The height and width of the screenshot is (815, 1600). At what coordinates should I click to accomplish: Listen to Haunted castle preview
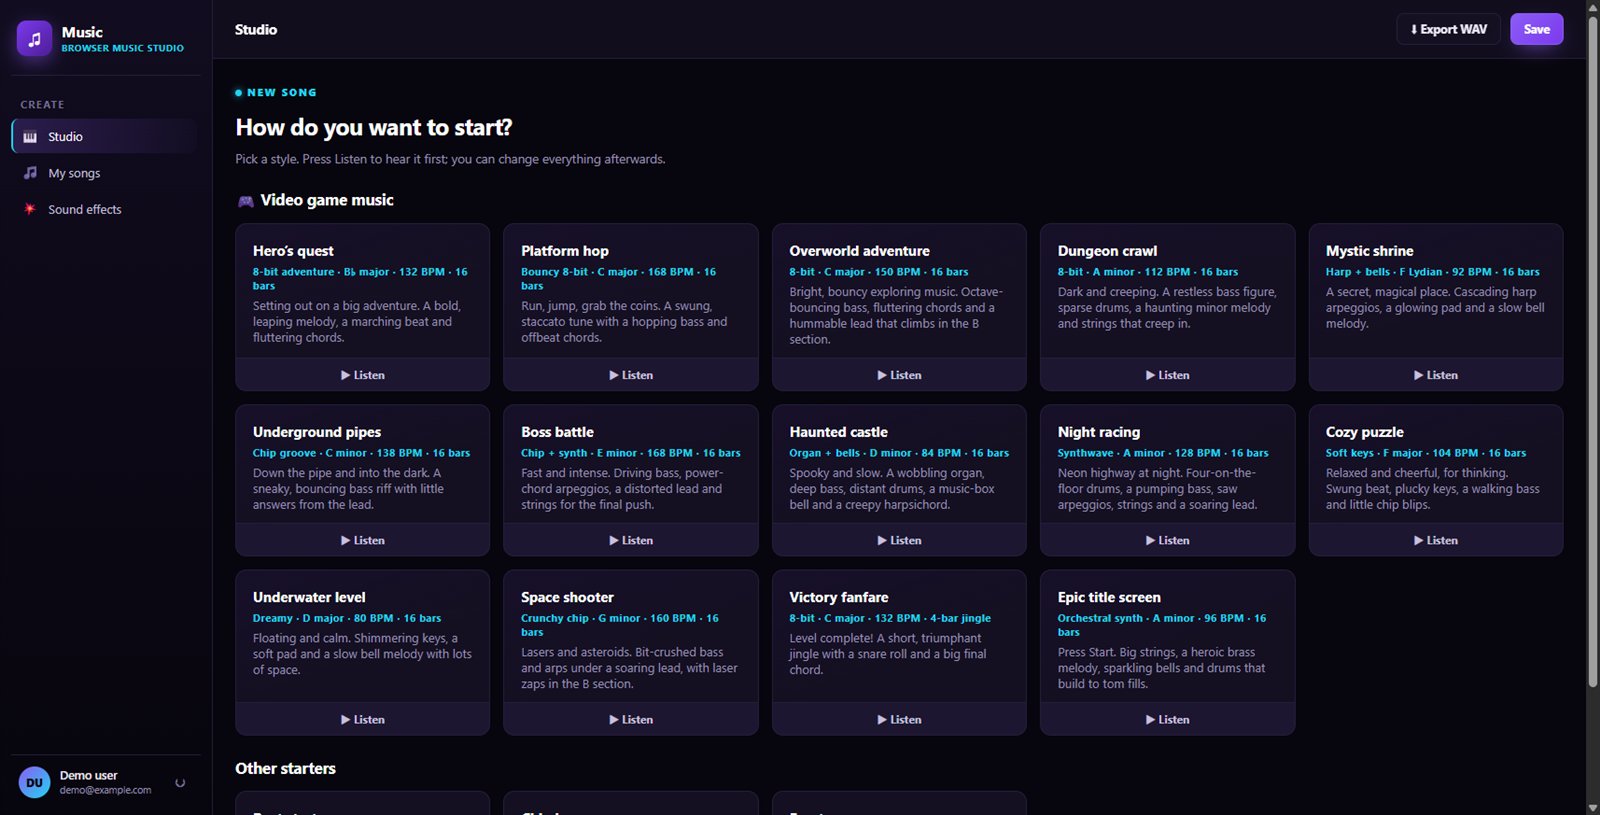tap(899, 540)
